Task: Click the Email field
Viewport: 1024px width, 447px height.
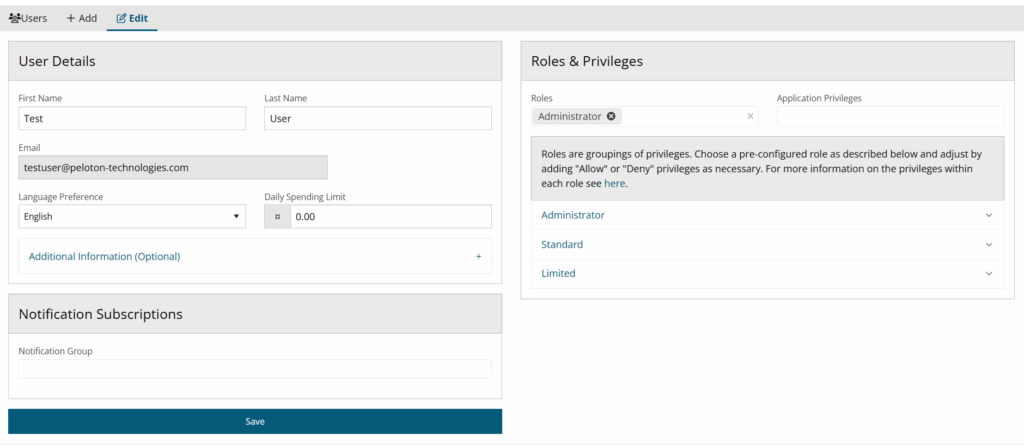Action: tap(173, 168)
